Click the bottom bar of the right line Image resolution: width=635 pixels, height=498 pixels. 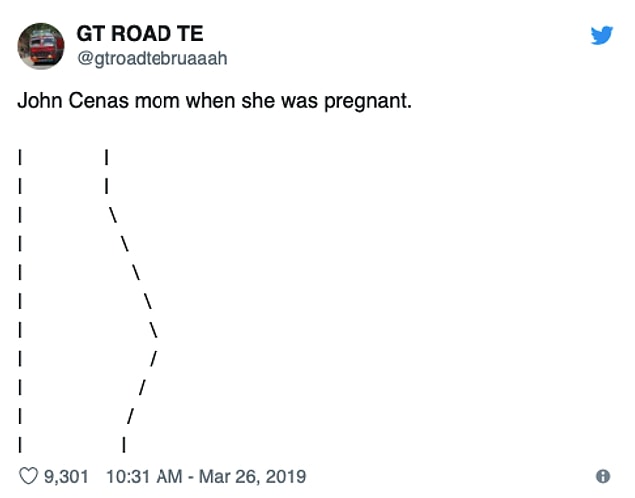coord(124,444)
